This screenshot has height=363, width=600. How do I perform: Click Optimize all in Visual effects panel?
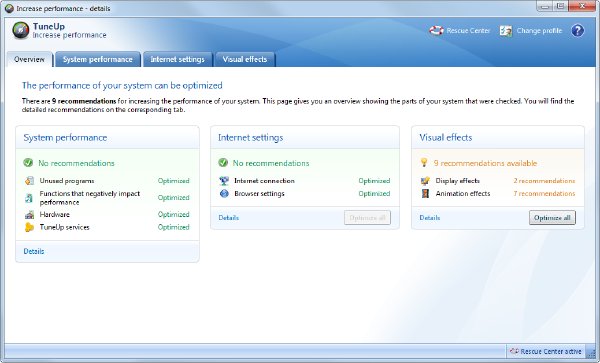pyautogui.click(x=552, y=218)
